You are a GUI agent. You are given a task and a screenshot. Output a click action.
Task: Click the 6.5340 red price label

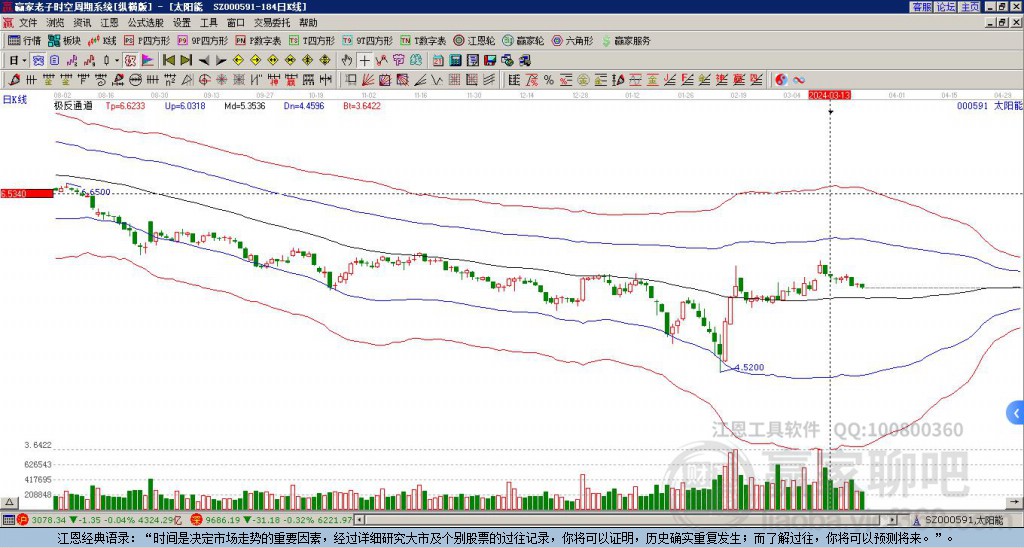point(27,193)
